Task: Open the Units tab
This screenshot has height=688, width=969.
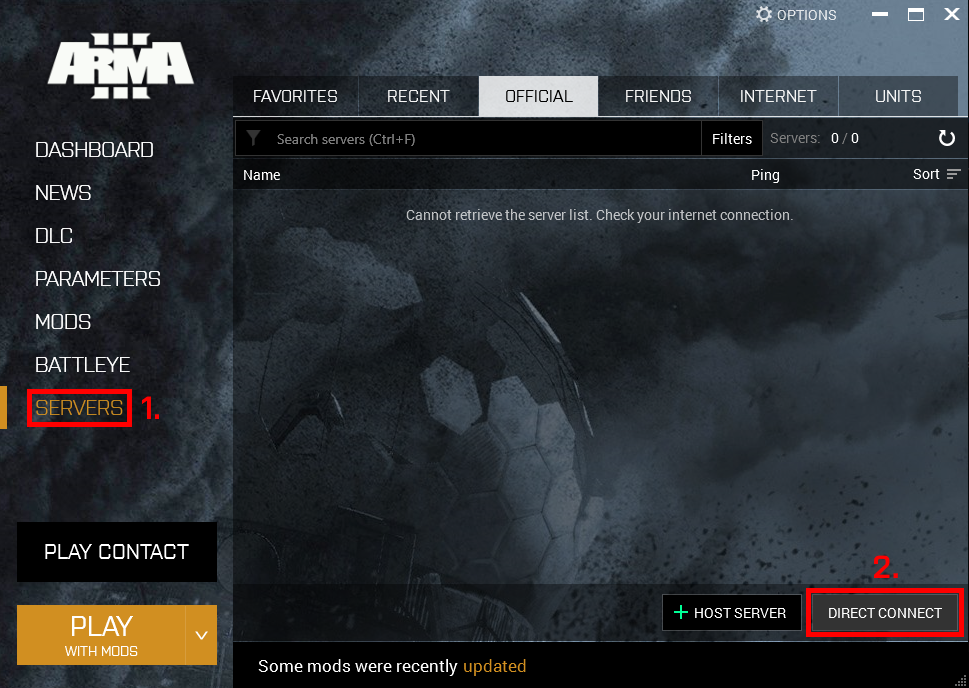Action: click(898, 97)
